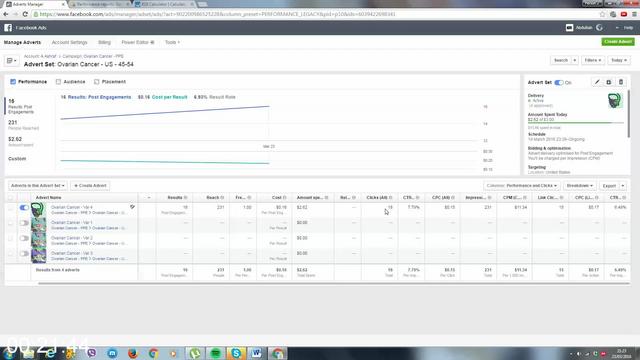Viewport: 640px width, 360px height.
Task: Click the advert set preview thumbnail in side panel
Action: (x=615, y=100)
